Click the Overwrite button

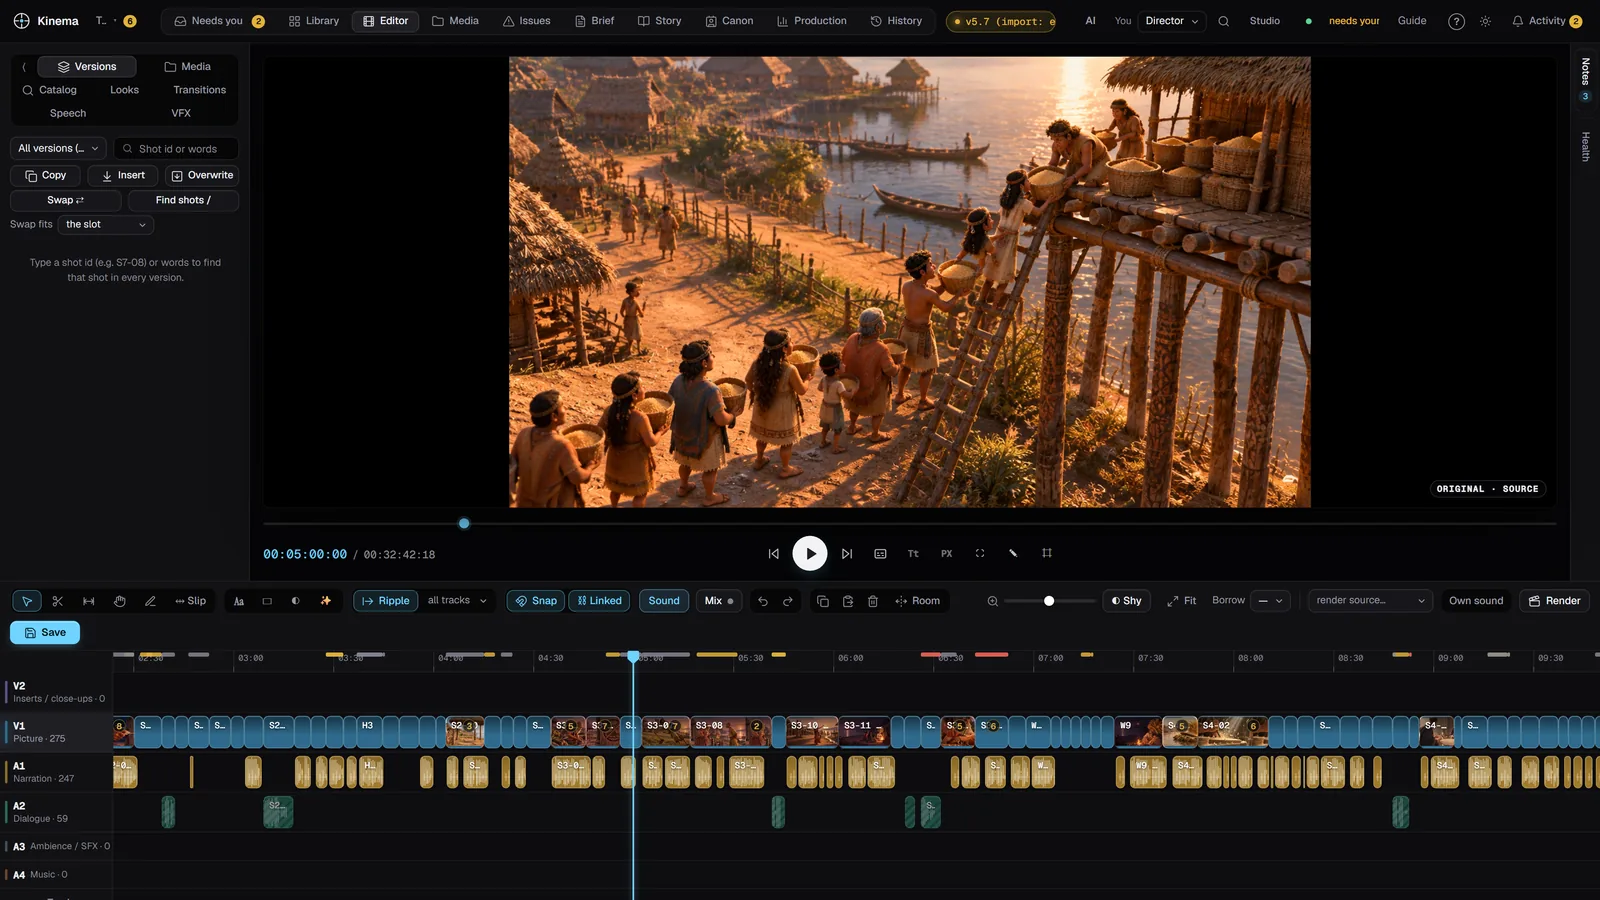pyautogui.click(x=202, y=175)
